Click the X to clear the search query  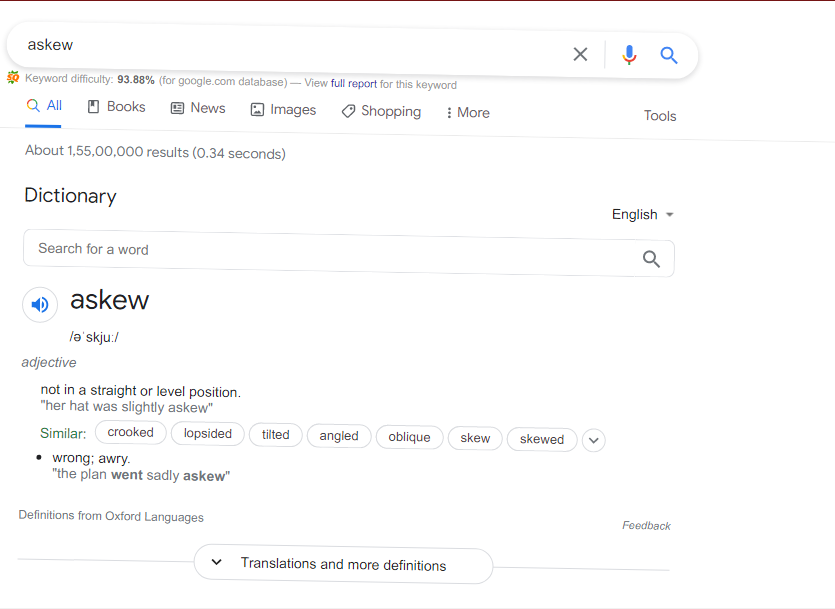tap(580, 55)
